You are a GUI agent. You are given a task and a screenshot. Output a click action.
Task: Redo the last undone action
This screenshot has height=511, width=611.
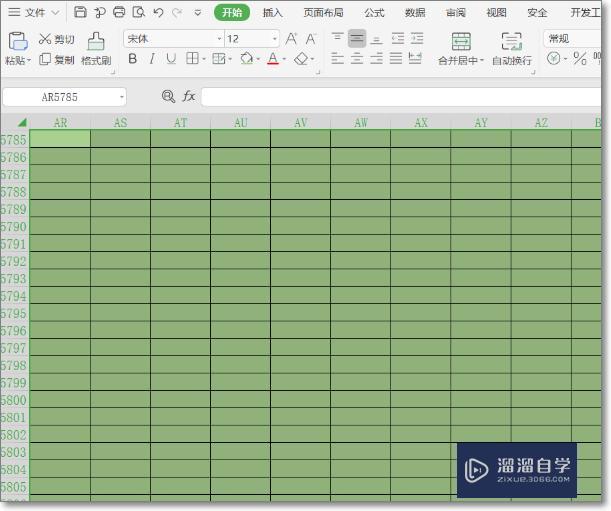point(177,12)
